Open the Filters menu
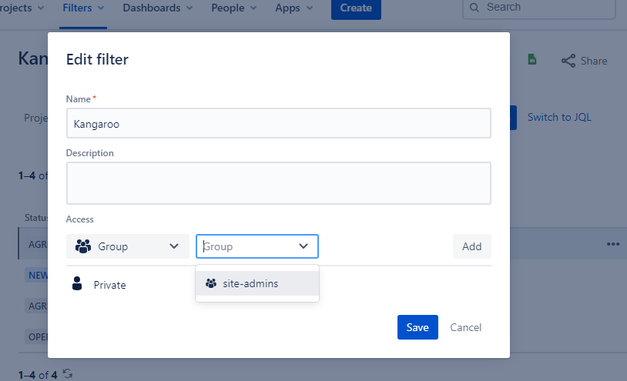The image size is (627, 381). 83,8
